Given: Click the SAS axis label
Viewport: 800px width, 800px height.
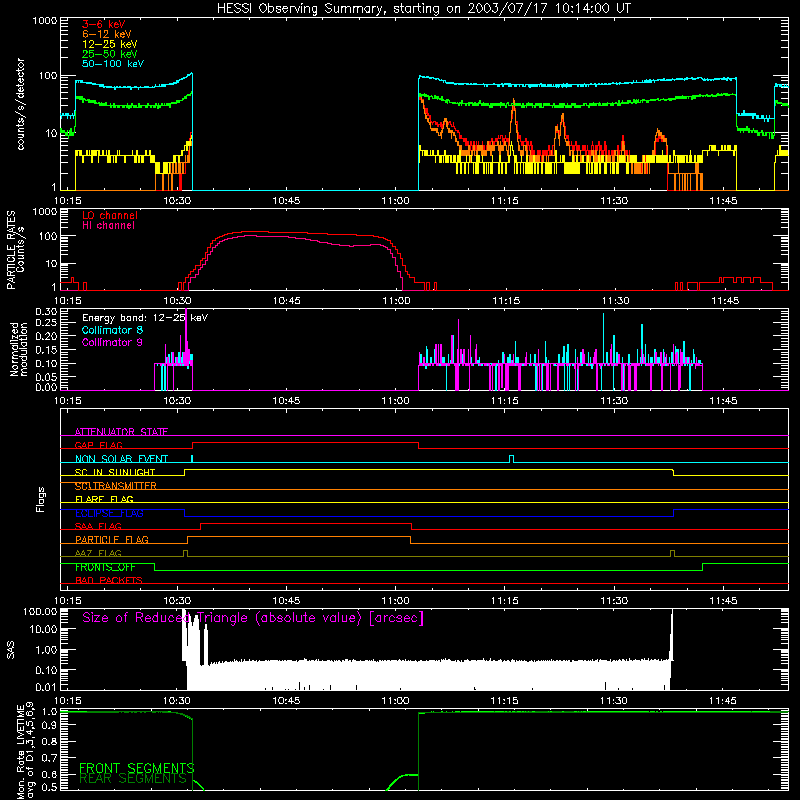Looking at the screenshot, I should coord(11,650).
